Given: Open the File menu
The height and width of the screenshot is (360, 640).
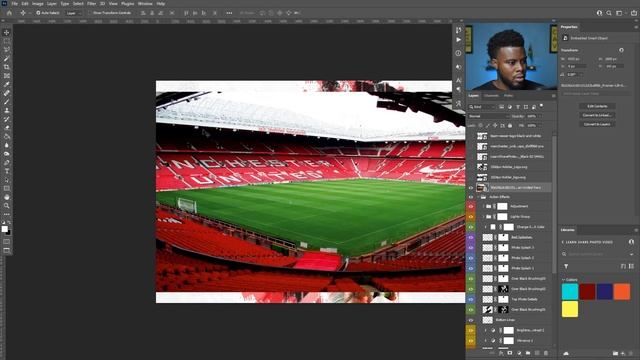Looking at the screenshot, I should pyautogui.click(x=14, y=4).
